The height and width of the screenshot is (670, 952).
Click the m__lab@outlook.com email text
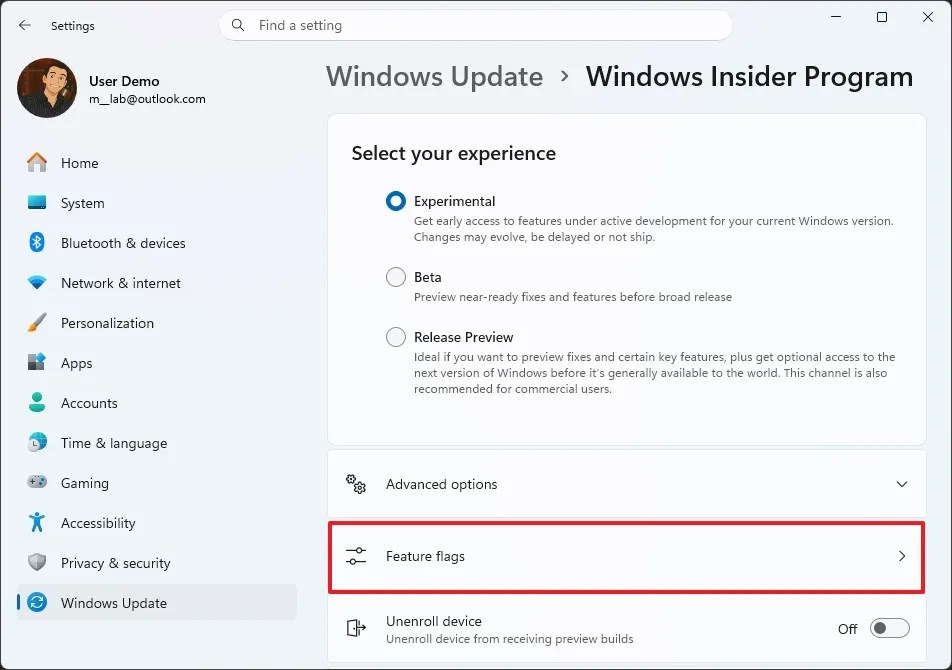tap(147, 99)
